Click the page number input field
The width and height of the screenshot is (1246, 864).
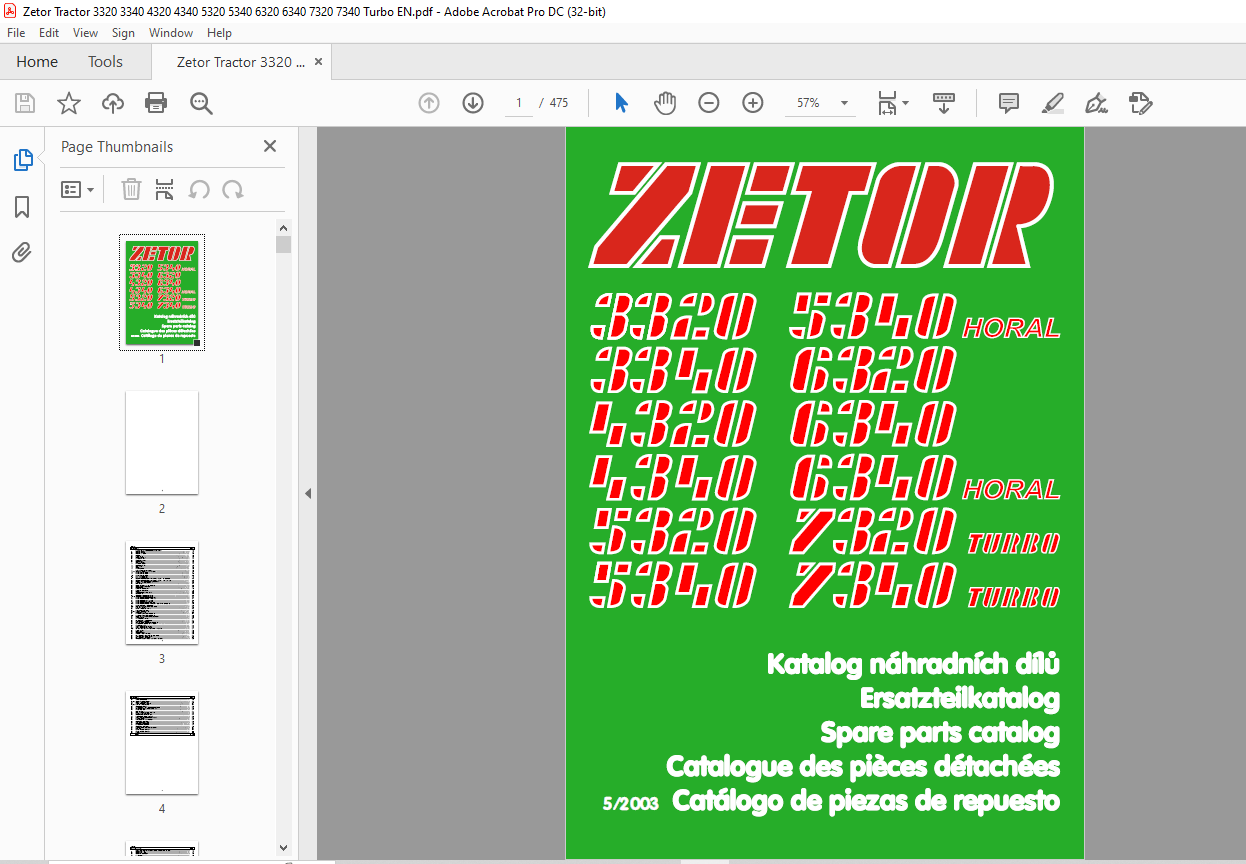(518, 103)
